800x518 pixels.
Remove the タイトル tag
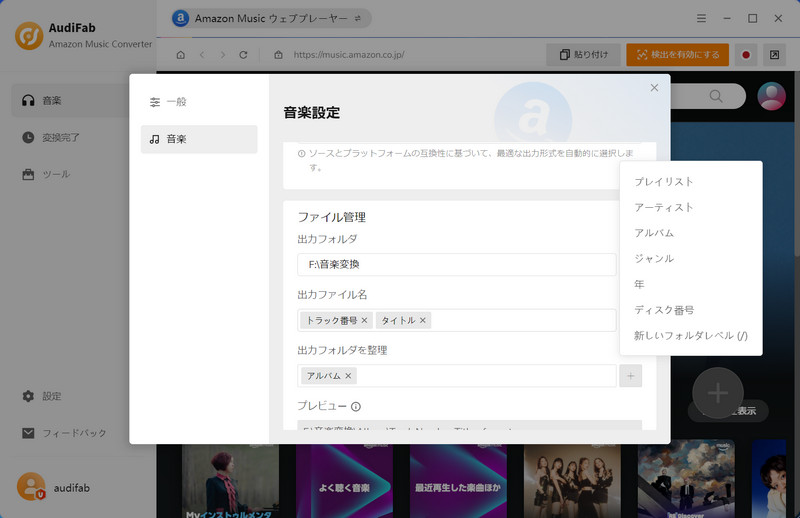[x=422, y=320]
